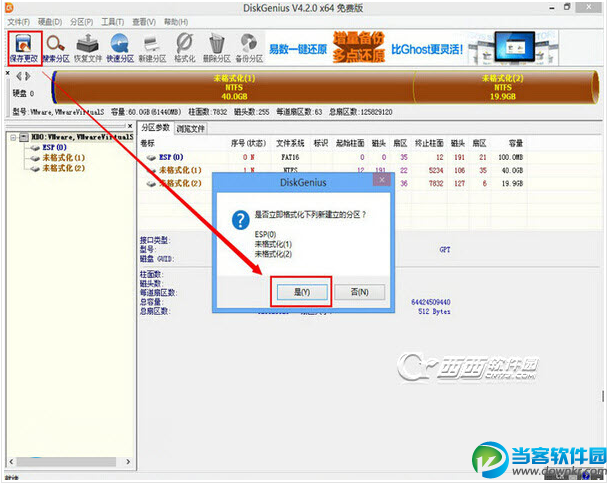This screenshot has height=485, width=608.
Task: Close the DiskGenius dialog with its X
Action: pyautogui.click(x=382, y=180)
